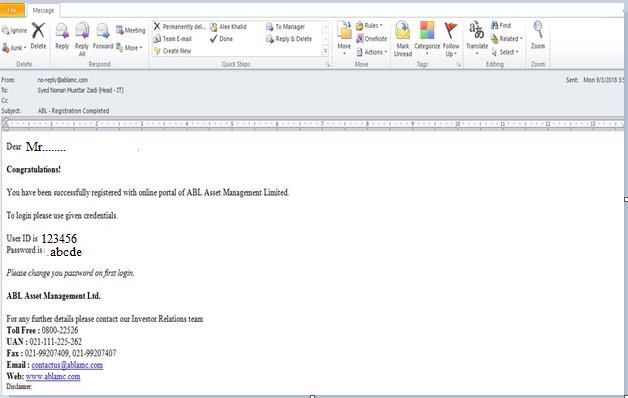Viewport: 628px width, 398px height.
Task: Visit the www.ablamc.com web link
Action: [53, 376]
